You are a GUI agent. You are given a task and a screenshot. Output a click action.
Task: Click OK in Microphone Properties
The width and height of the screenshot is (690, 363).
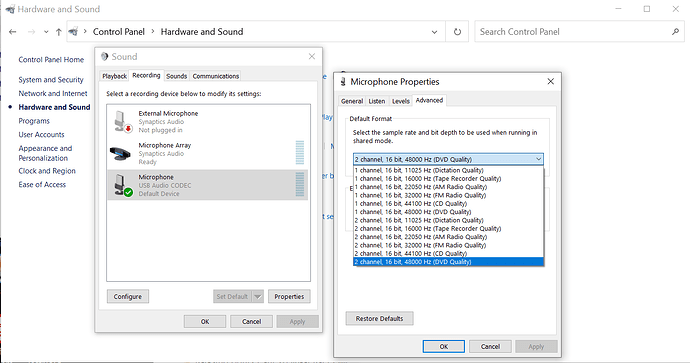pyautogui.click(x=444, y=347)
